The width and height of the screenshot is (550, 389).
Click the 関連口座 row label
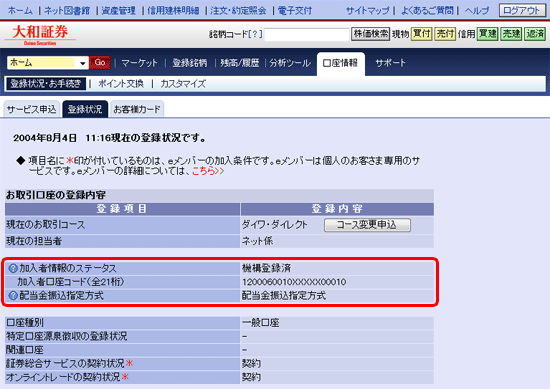25,350
